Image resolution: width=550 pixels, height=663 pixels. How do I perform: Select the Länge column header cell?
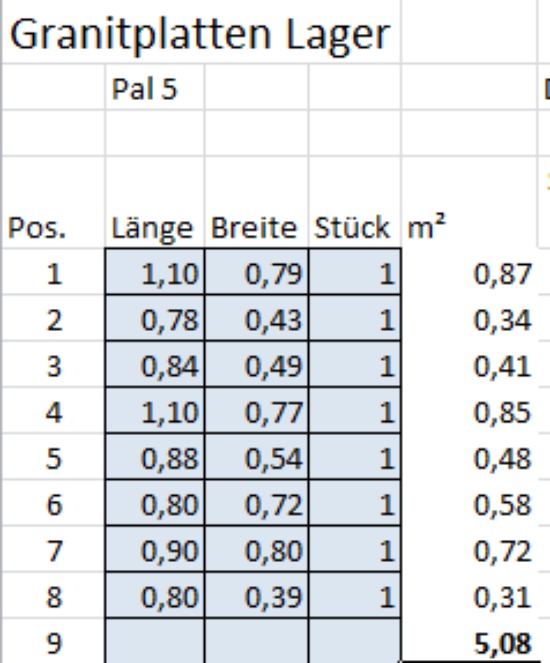click(155, 203)
